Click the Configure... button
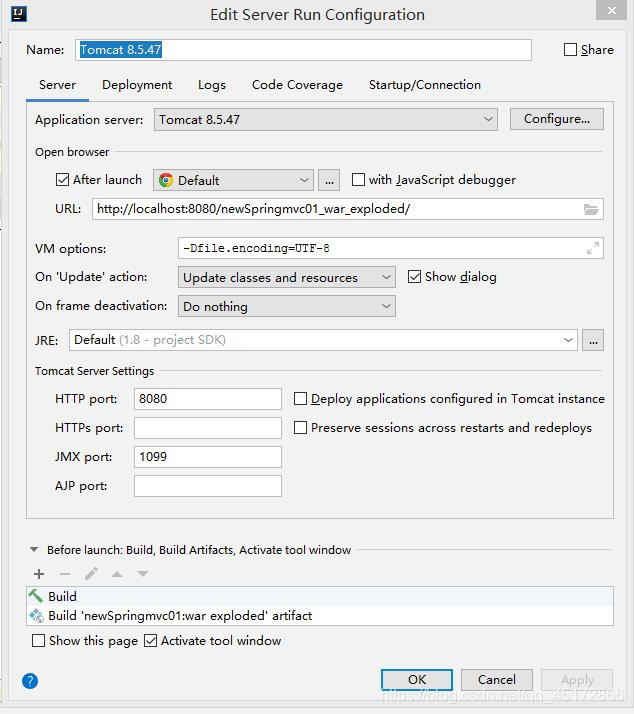 tap(557, 119)
